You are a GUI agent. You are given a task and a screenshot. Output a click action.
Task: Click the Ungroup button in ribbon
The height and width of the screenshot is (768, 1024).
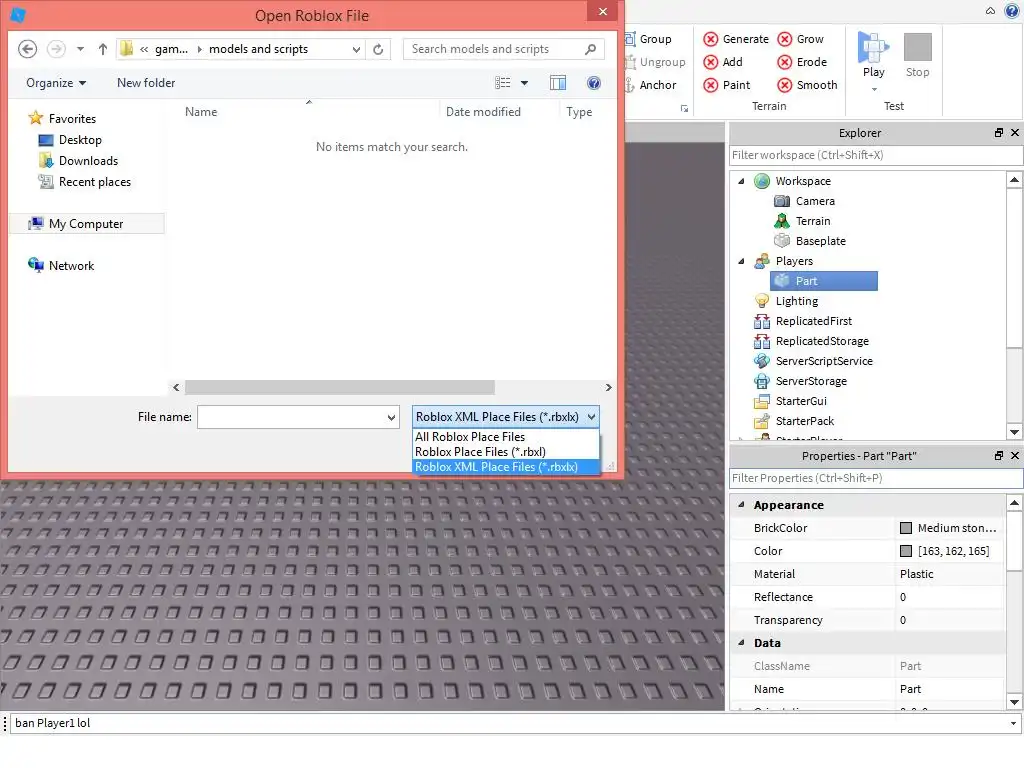pyautogui.click(x=656, y=62)
